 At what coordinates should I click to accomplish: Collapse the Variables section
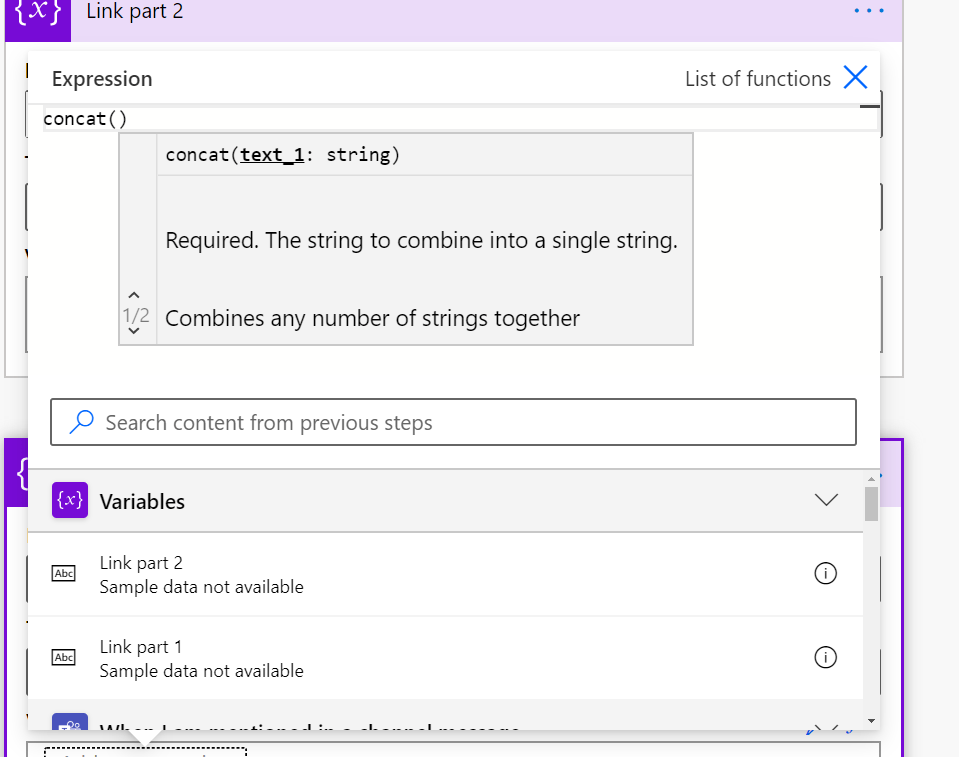coord(827,500)
